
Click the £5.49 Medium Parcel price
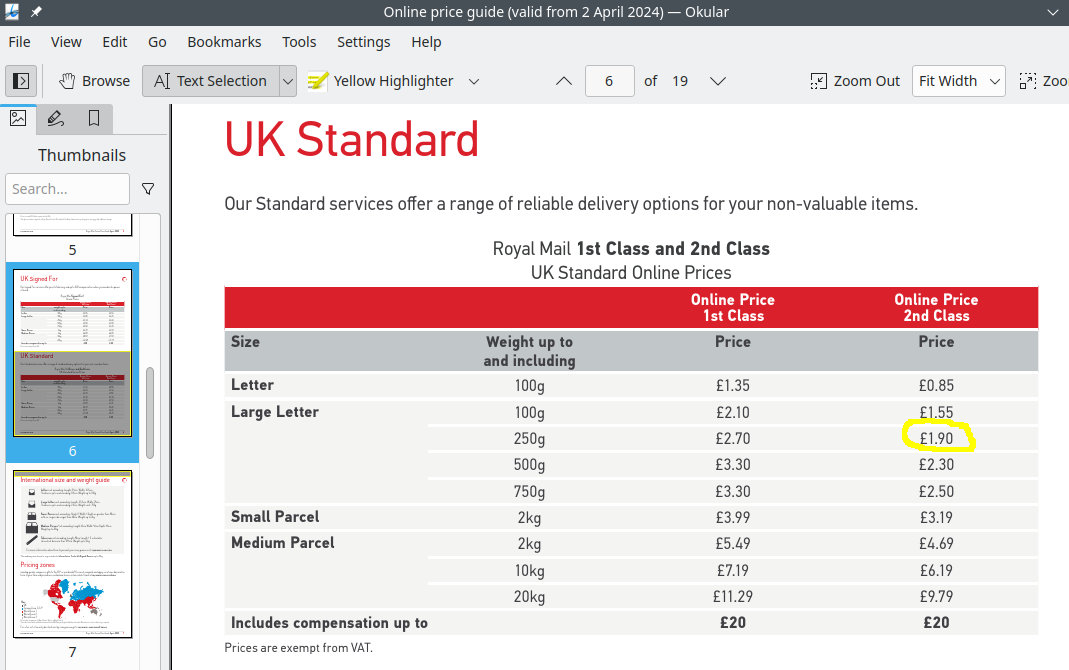click(x=733, y=544)
